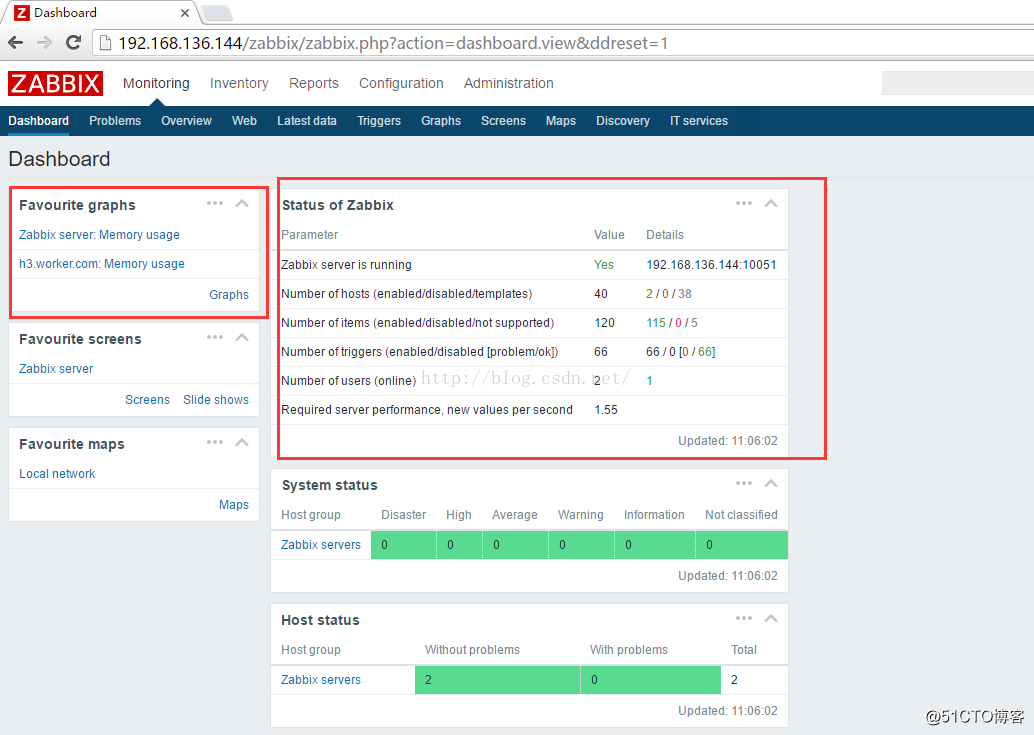Open the Reports menu
The image size is (1034, 735).
[x=314, y=83]
